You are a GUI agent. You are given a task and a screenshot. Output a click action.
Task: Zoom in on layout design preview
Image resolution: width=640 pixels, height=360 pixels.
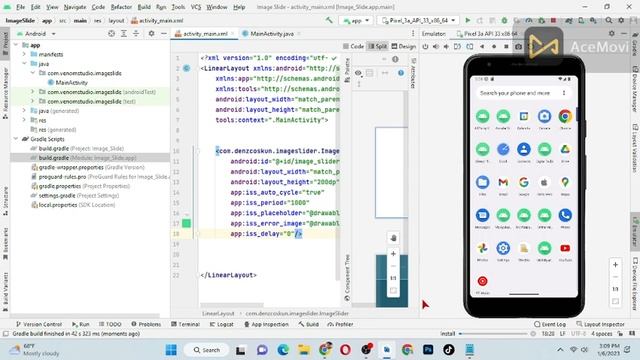[x=393, y=254]
